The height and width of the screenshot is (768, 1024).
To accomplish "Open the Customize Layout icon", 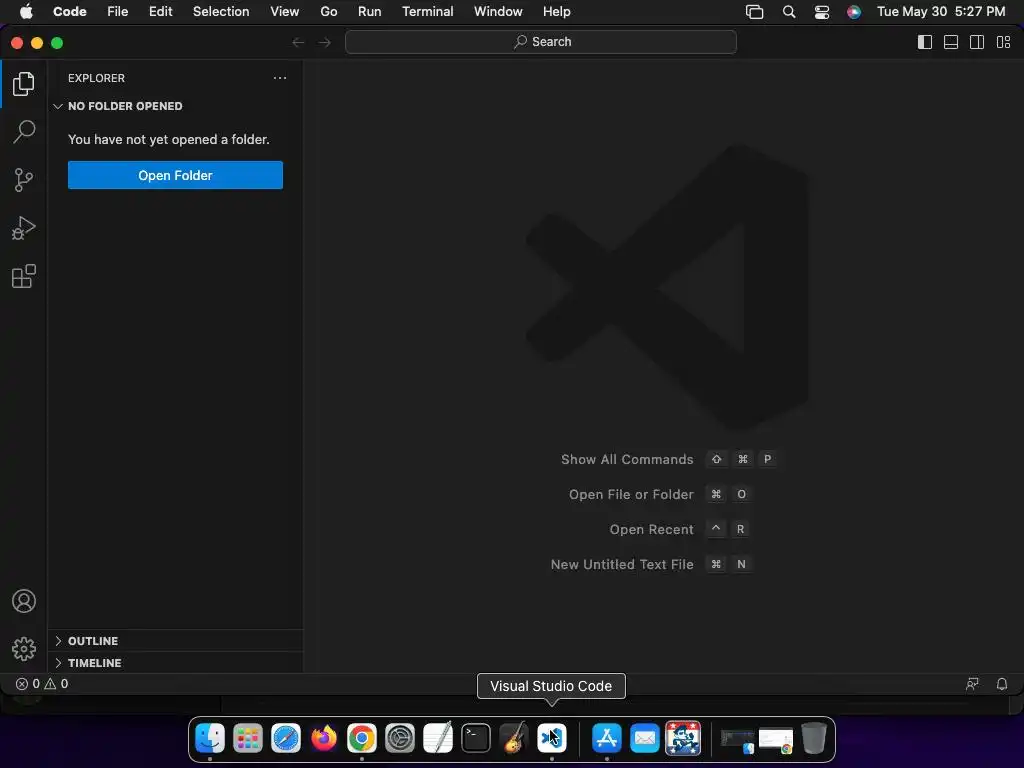I will click(1003, 42).
